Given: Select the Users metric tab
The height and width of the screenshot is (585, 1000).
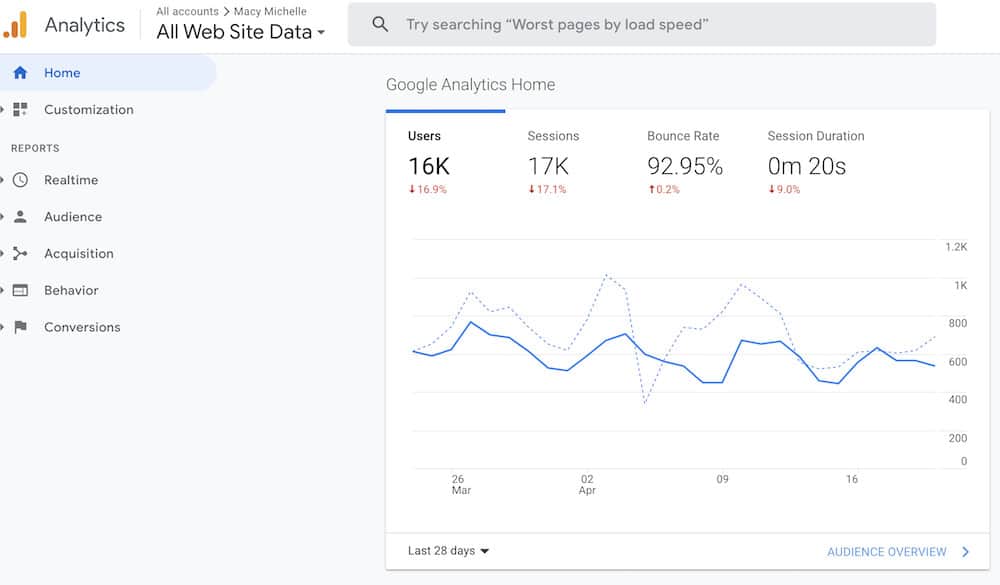Looking at the screenshot, I should 445,159.
